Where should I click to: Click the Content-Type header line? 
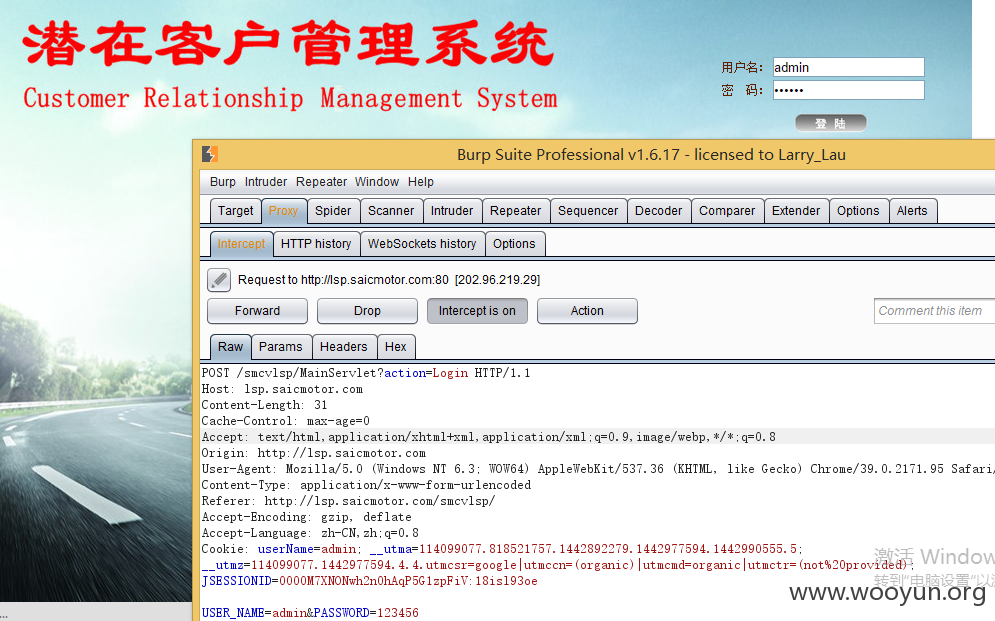tap(366, 485)
